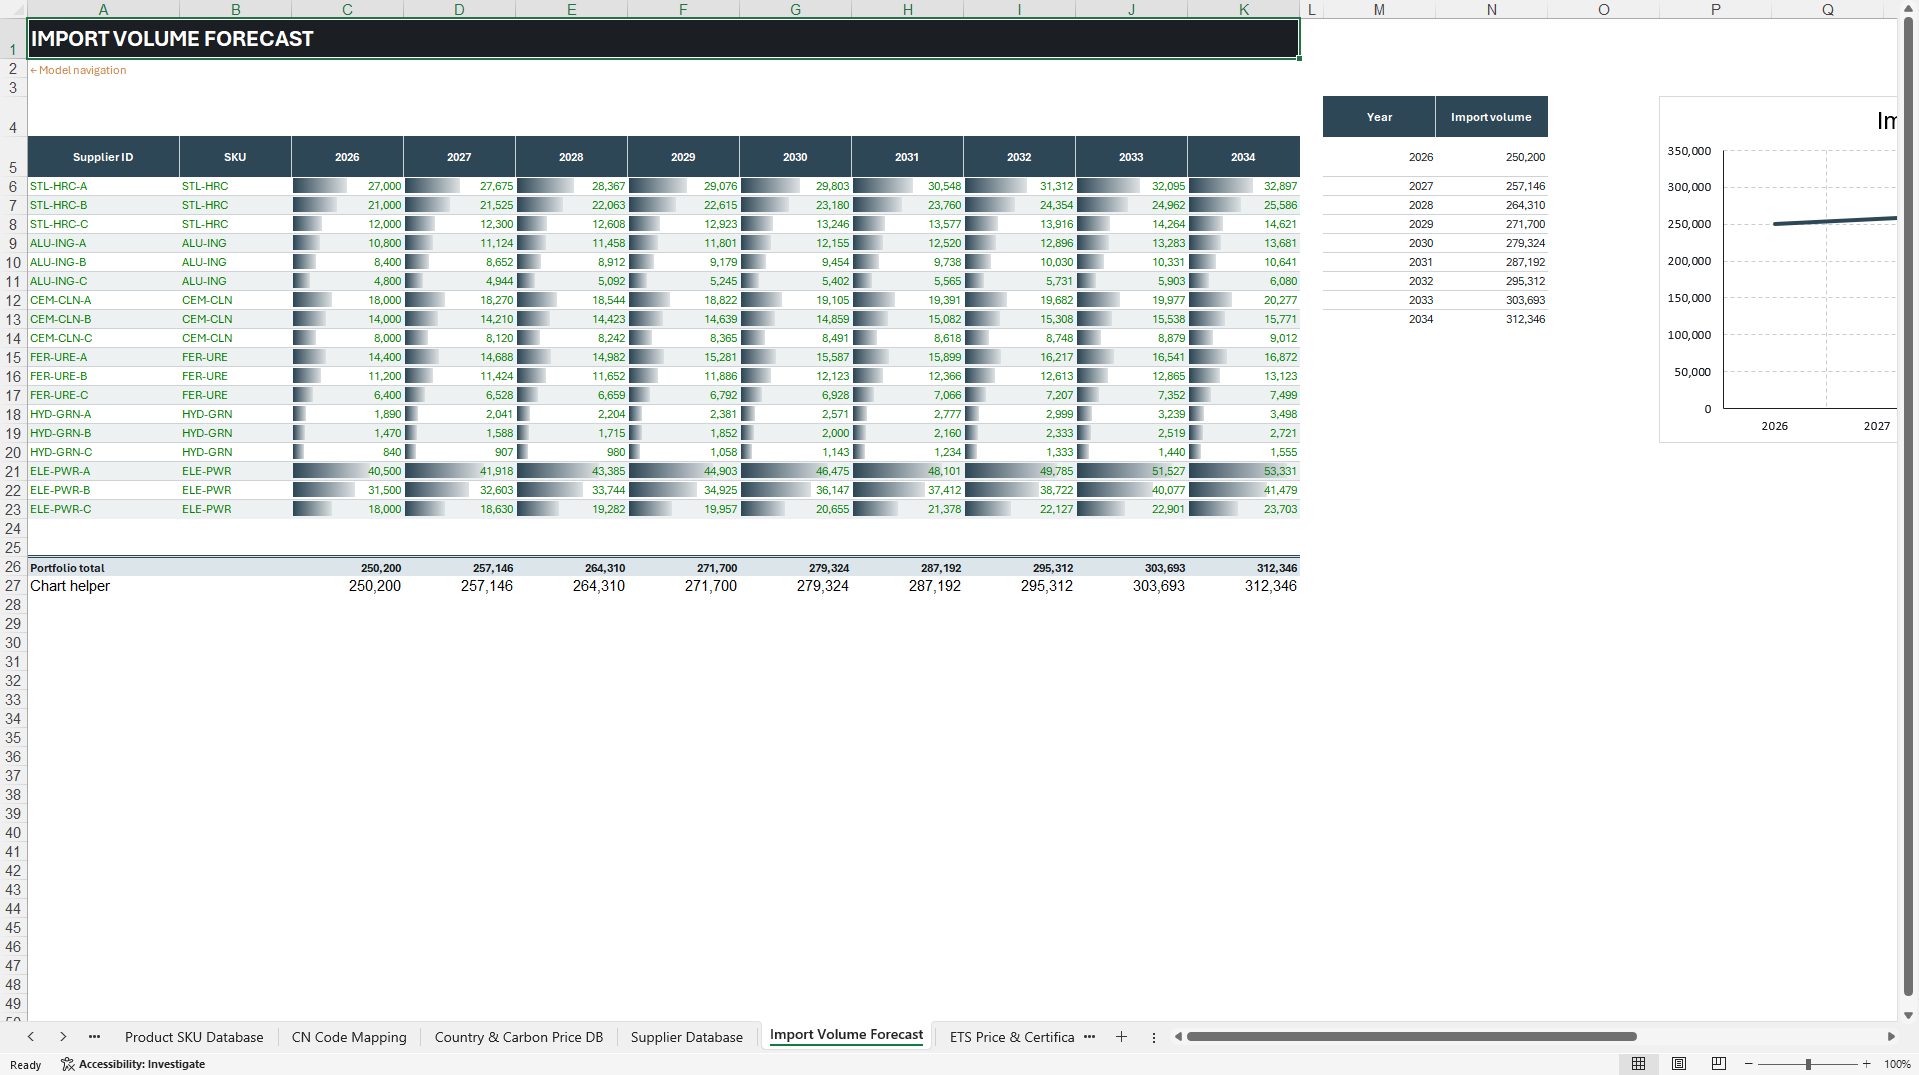The width and height of the screenshot is (1919, 1075).
Task: Select column A header
Action: coord(103,9)
